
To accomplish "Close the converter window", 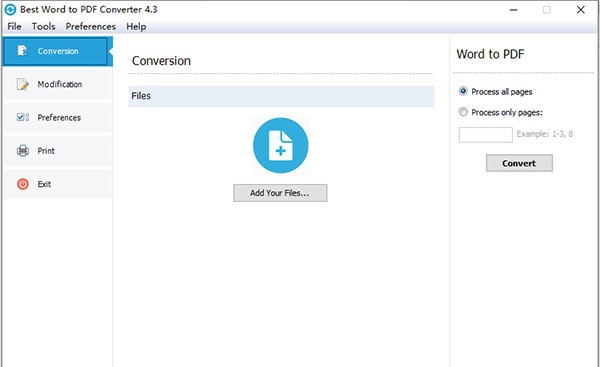I will pyautogui.click(x=580, y=10).
